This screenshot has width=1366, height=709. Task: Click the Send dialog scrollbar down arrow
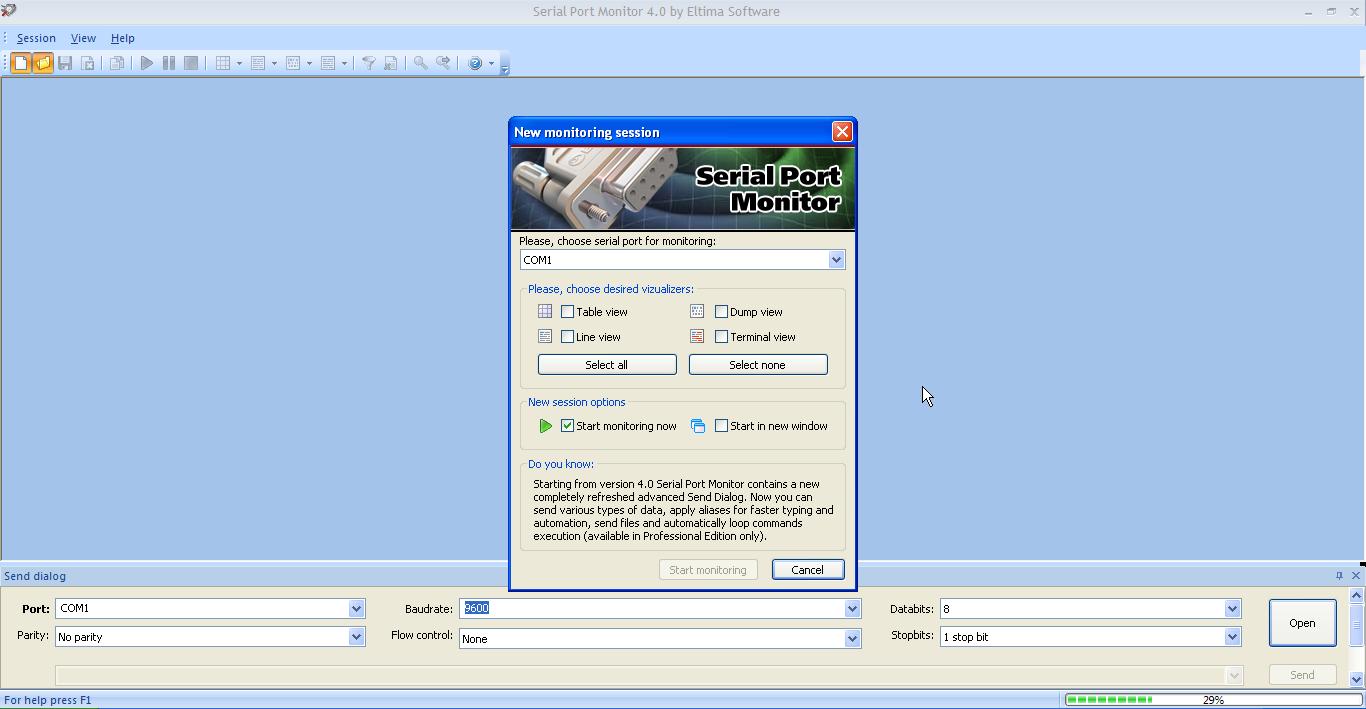pos(1356,679)
